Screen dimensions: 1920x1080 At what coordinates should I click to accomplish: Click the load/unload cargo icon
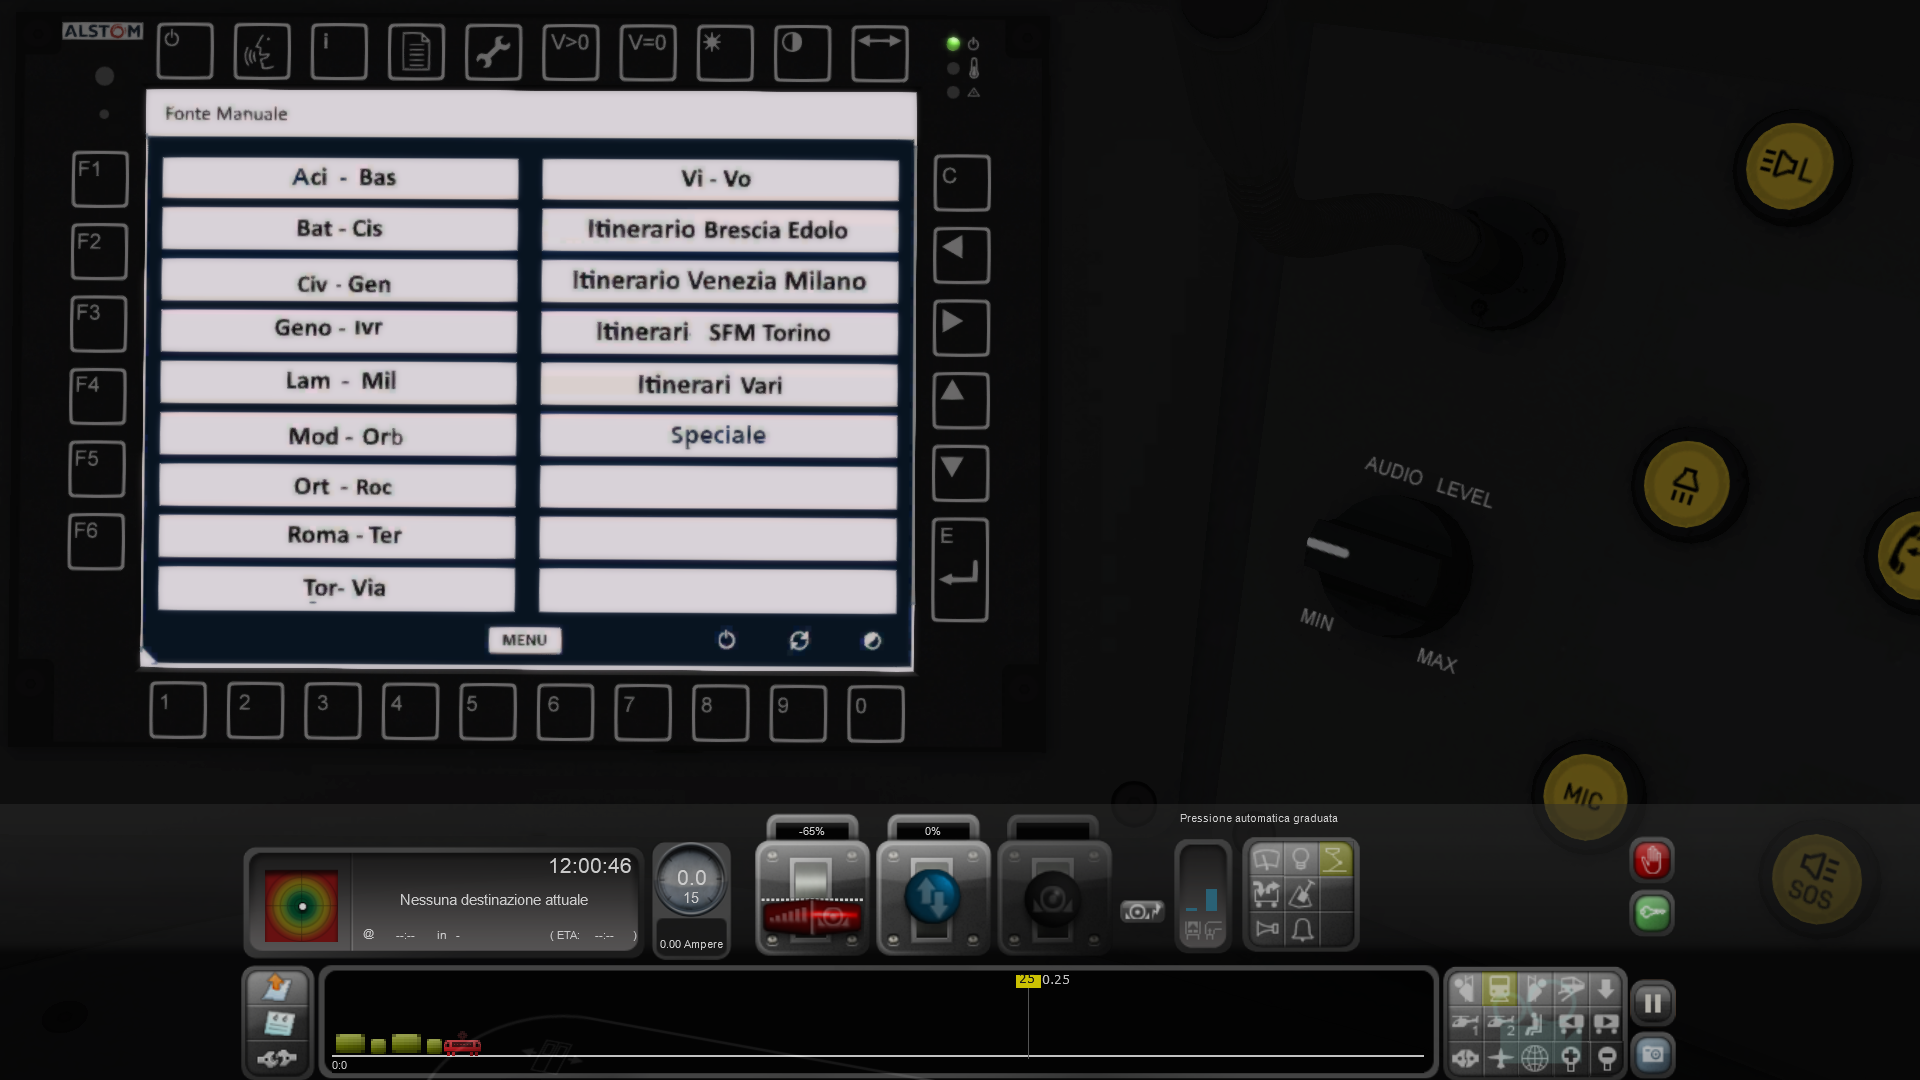click(x=1266, y=894)
